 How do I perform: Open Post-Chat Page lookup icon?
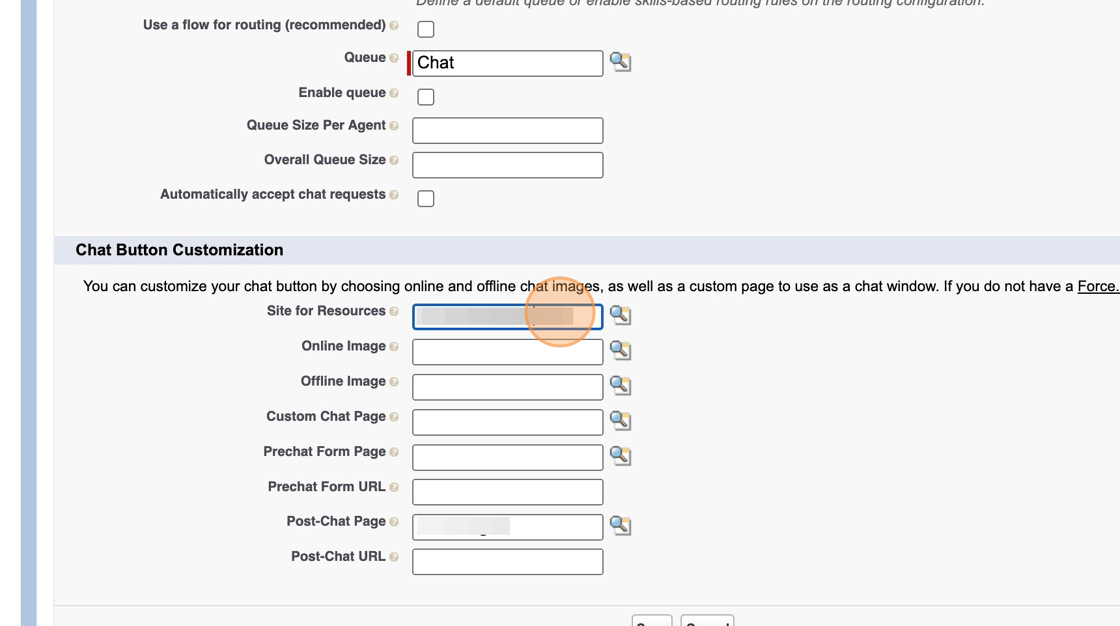point(620,525)
